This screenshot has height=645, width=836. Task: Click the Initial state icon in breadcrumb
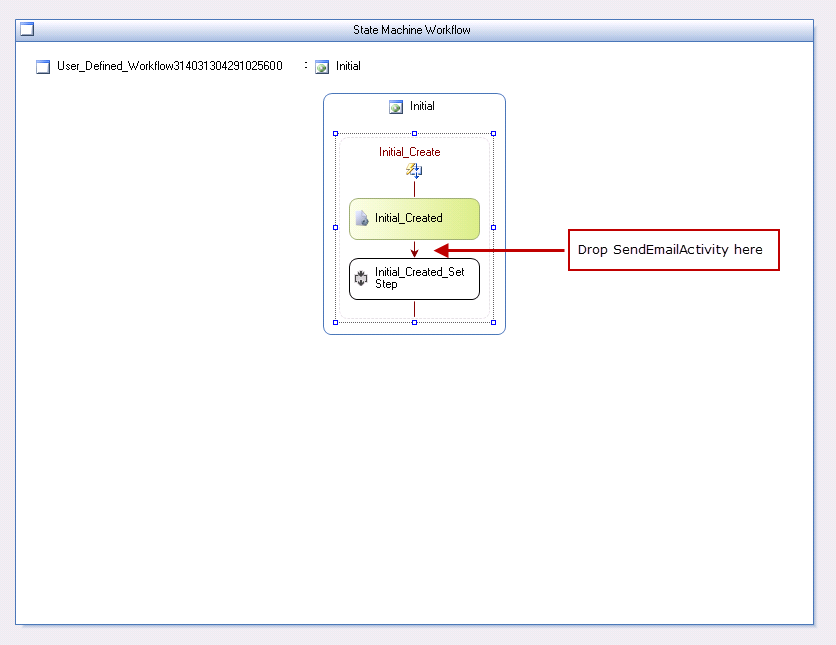[x=322, y=67]
